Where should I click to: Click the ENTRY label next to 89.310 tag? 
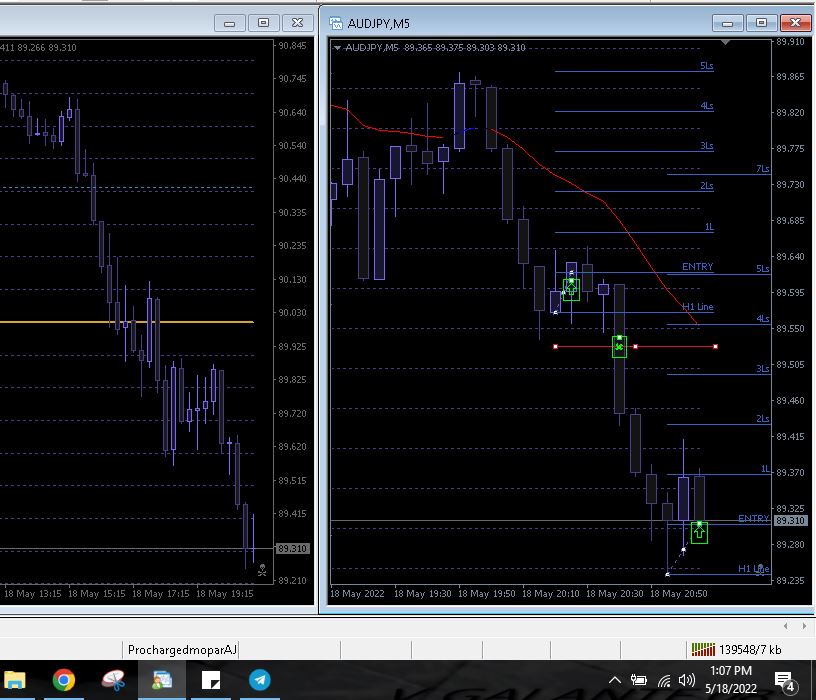pos(753,518)
